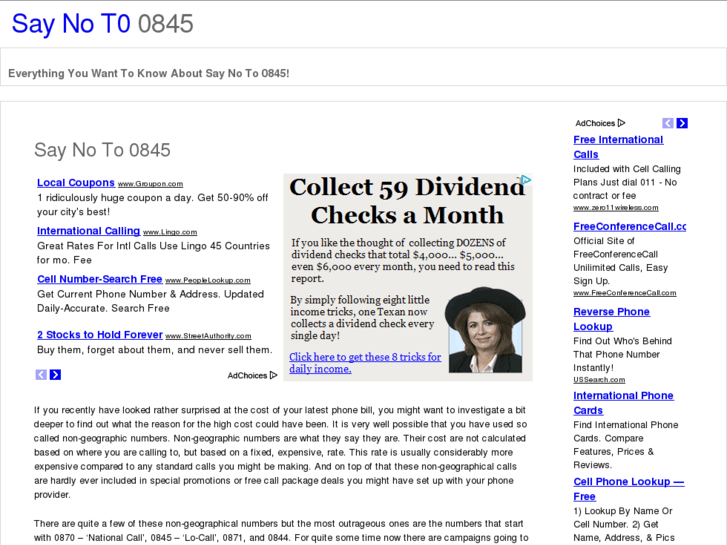Open the Cell Number-Search Free link
727x545 pixels.
(x=100, y=279)
